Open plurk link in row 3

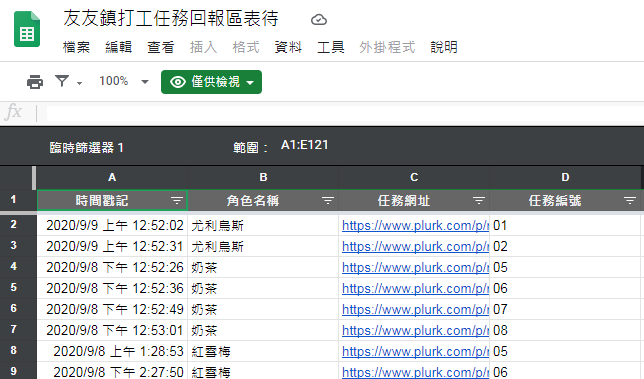pyautogui.click(x=415, y=246)
